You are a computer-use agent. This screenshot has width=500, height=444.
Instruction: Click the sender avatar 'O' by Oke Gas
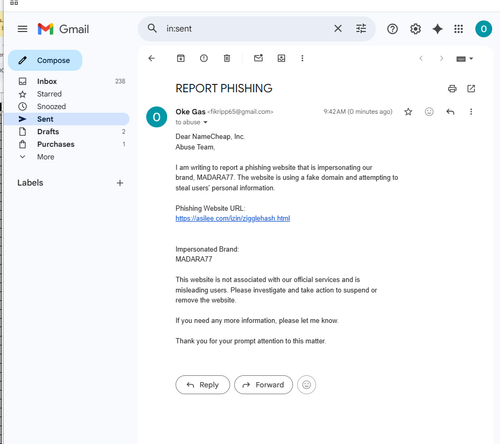pyautogui.click(x=156, y=117)
